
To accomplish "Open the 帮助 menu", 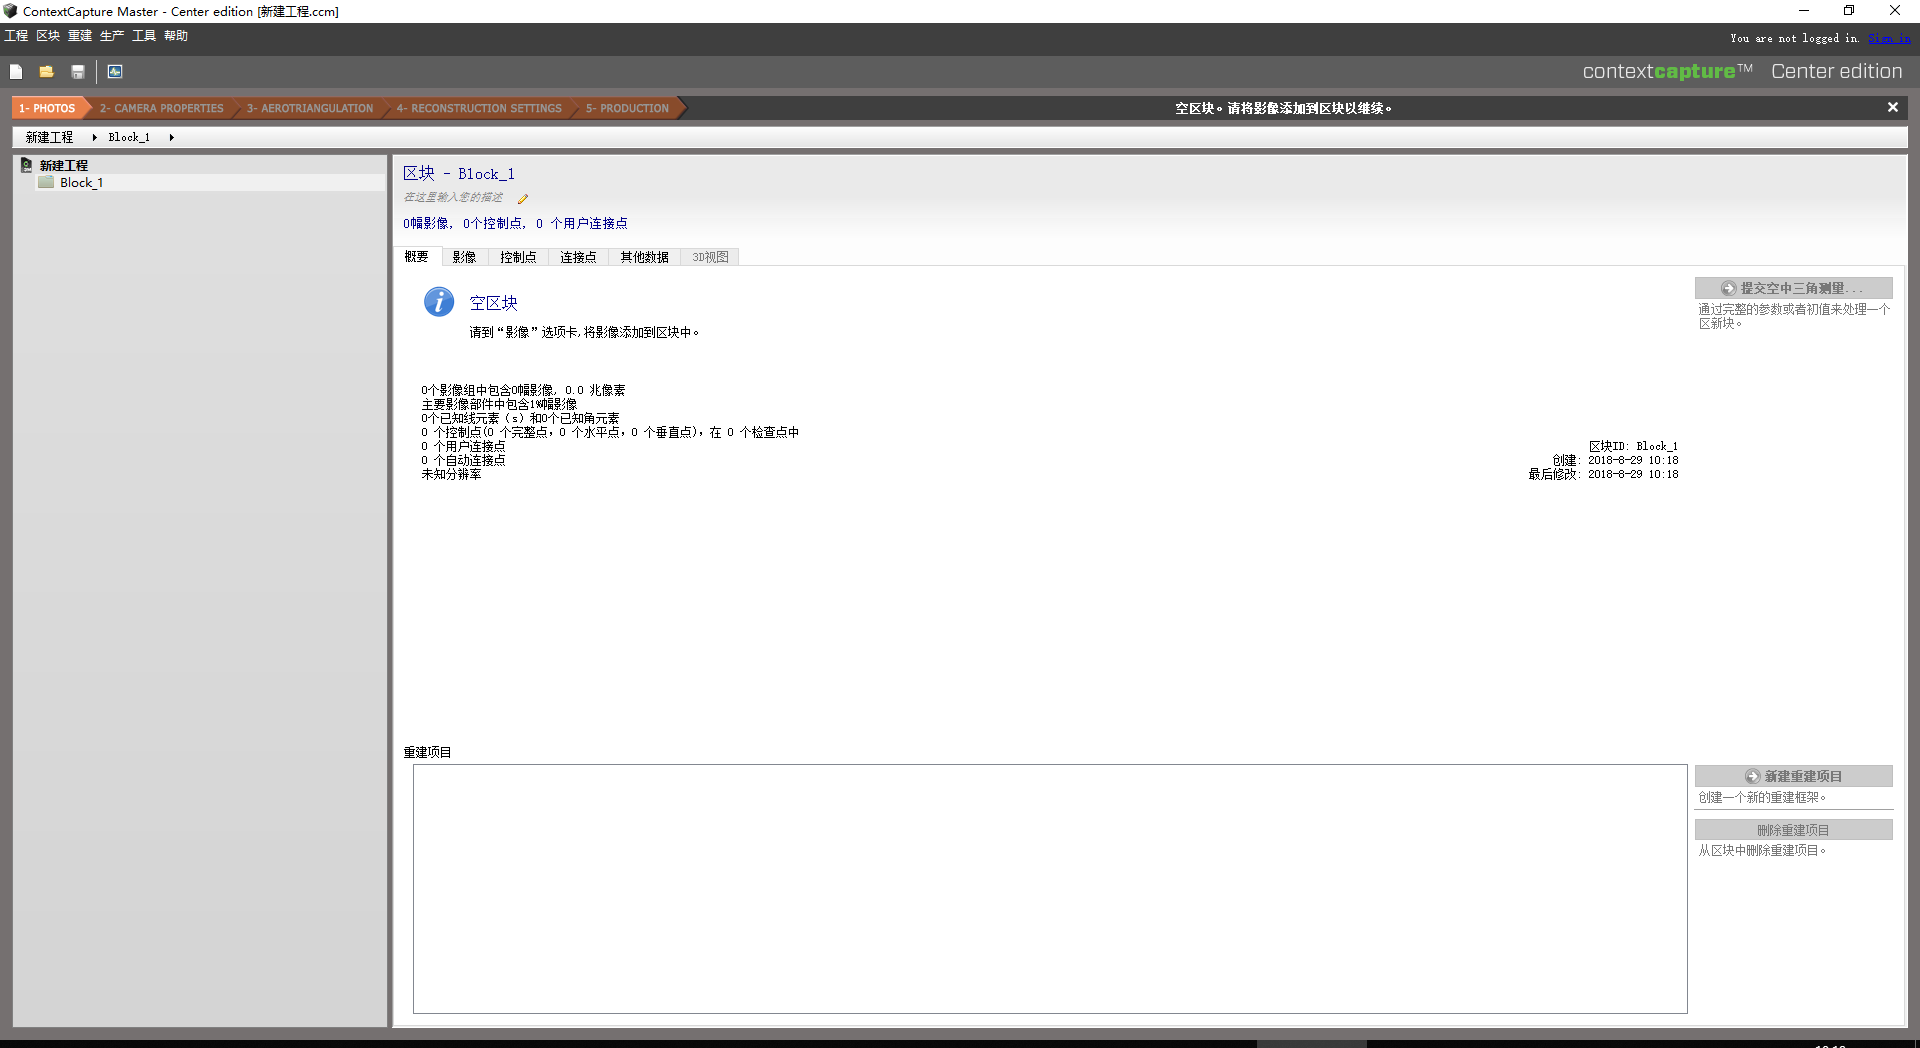I will tap(176, 36).
